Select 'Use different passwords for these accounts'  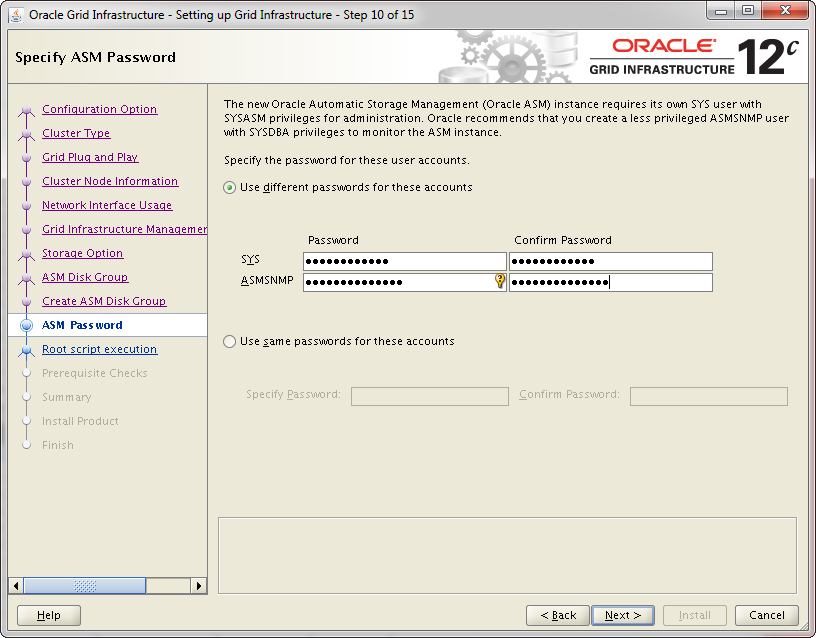pos(230,188)
